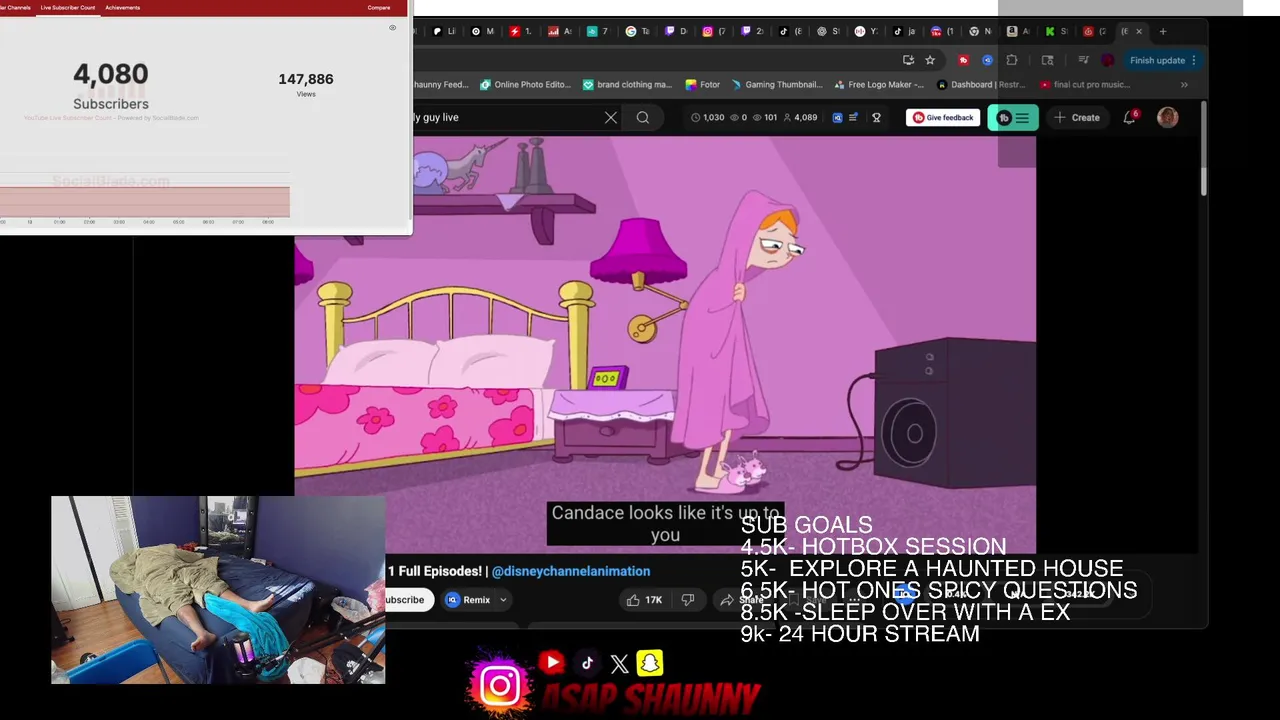The image size is (1280, 720).
Task: Open the media control playlist icon
Action: point(1083,60)
